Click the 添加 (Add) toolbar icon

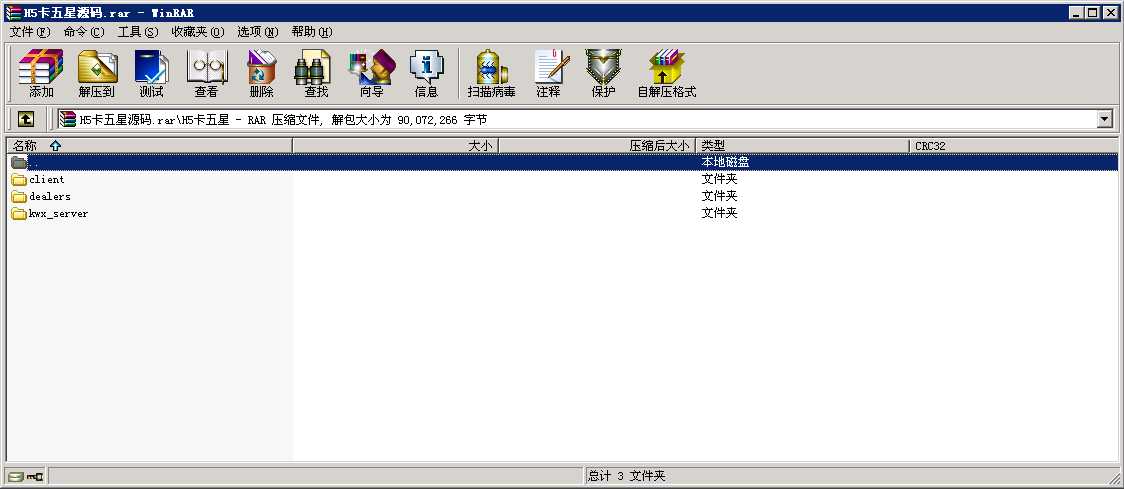click(x=41, y=73)
